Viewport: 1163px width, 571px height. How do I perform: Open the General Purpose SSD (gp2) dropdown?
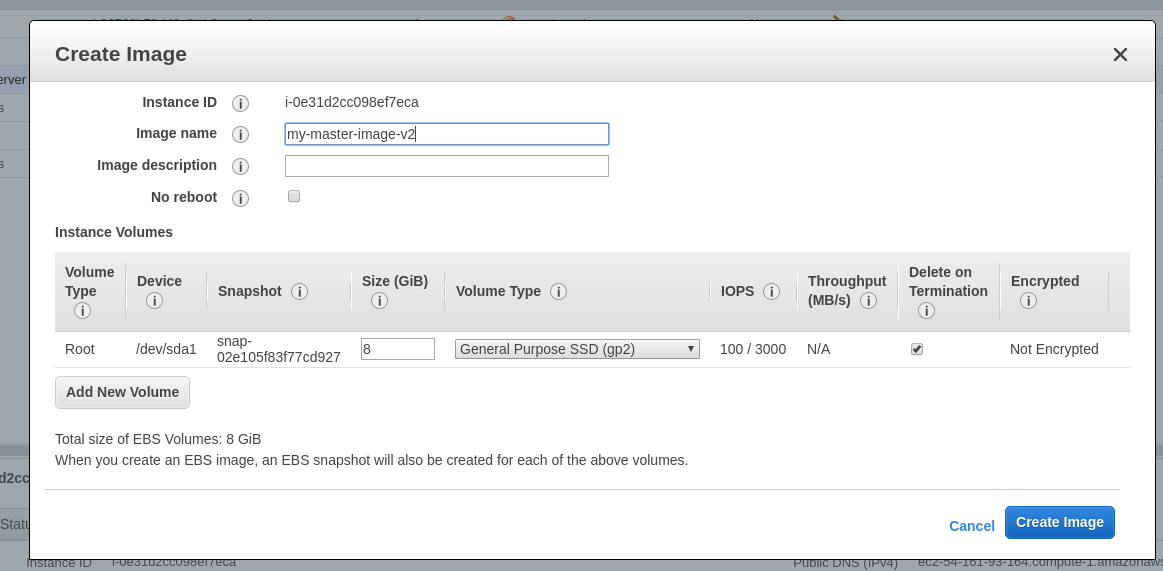(x=577, y=349)
